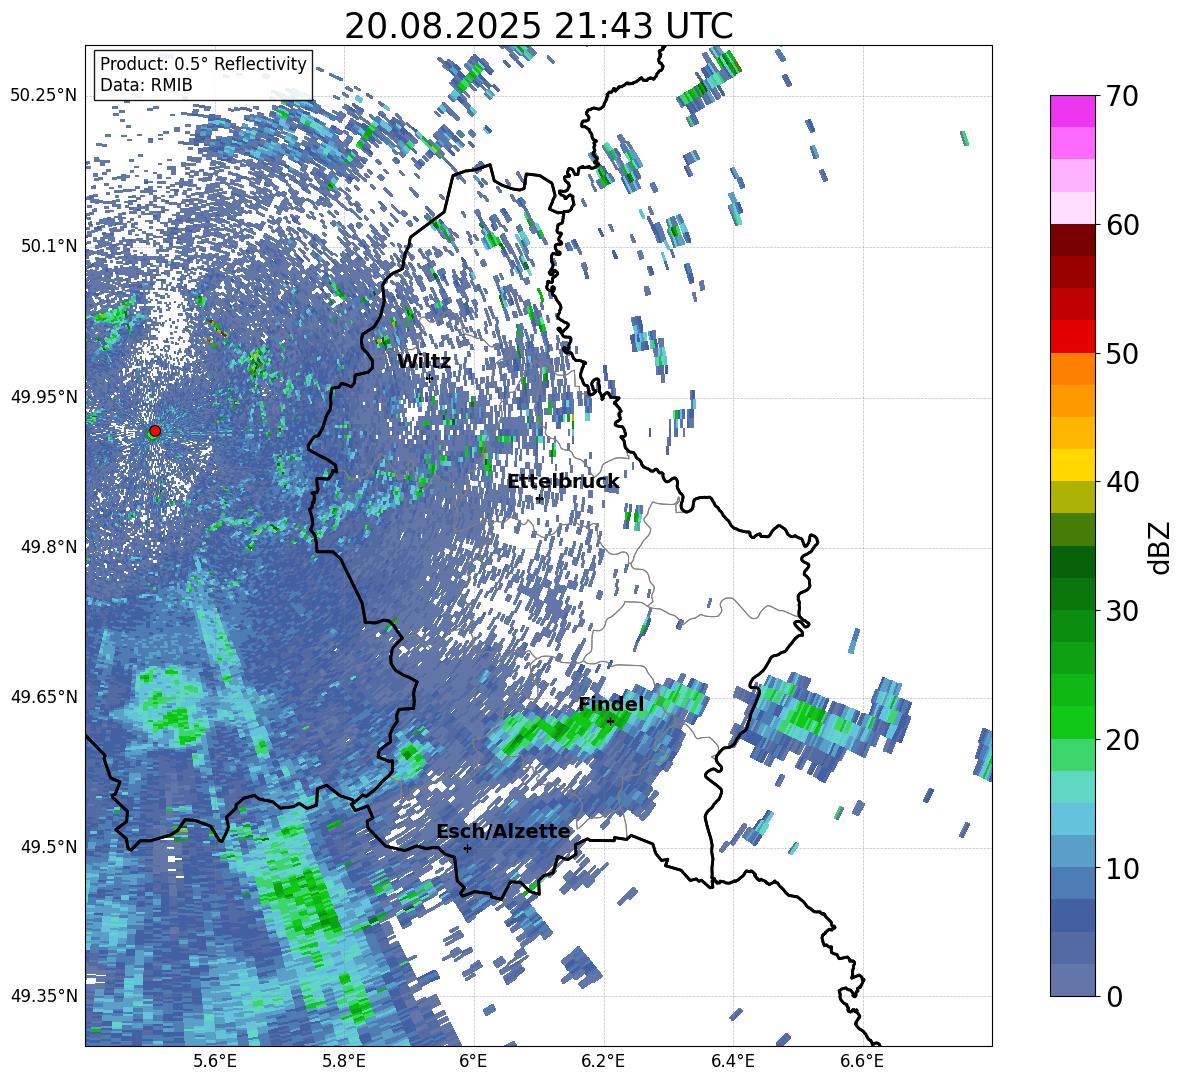The height and width of the screenshot is (1081, 1184).
Task: Click the yellow colorbar segment above 40
Action: [1072, 466]
